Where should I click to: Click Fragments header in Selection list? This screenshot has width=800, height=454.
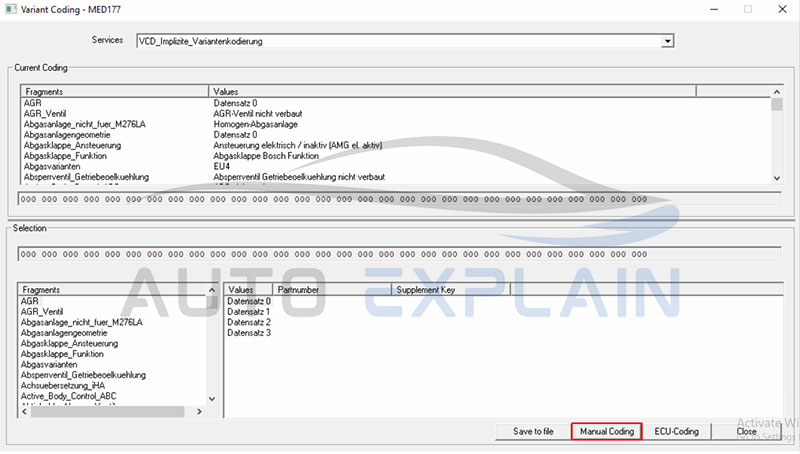(112, 289)
